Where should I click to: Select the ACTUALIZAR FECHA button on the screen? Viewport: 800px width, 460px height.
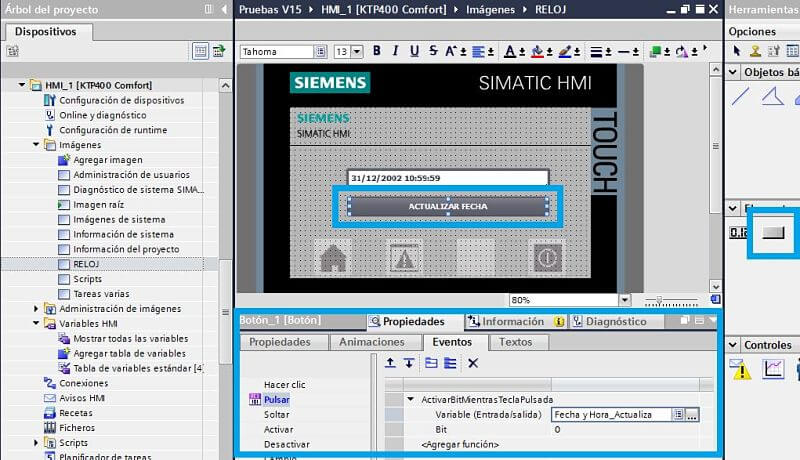click(448, 206)
